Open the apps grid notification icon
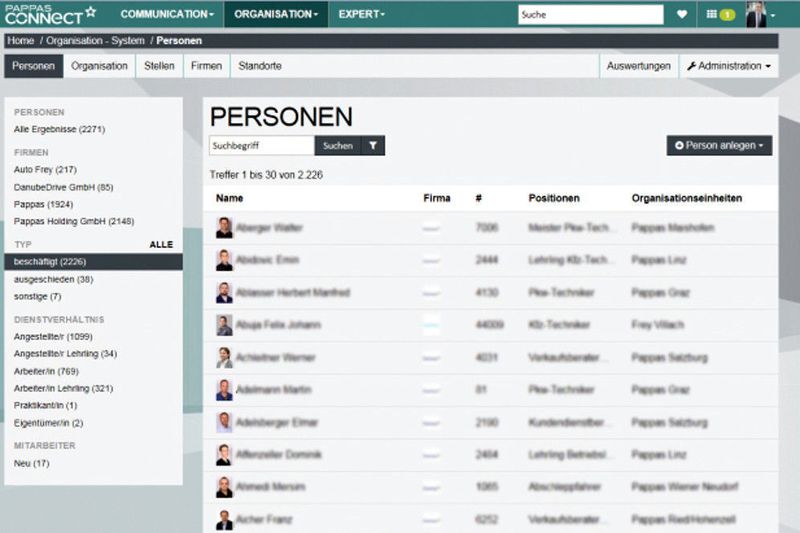The height and width of the screenshot is (533, 800). [x=720, y=14]
